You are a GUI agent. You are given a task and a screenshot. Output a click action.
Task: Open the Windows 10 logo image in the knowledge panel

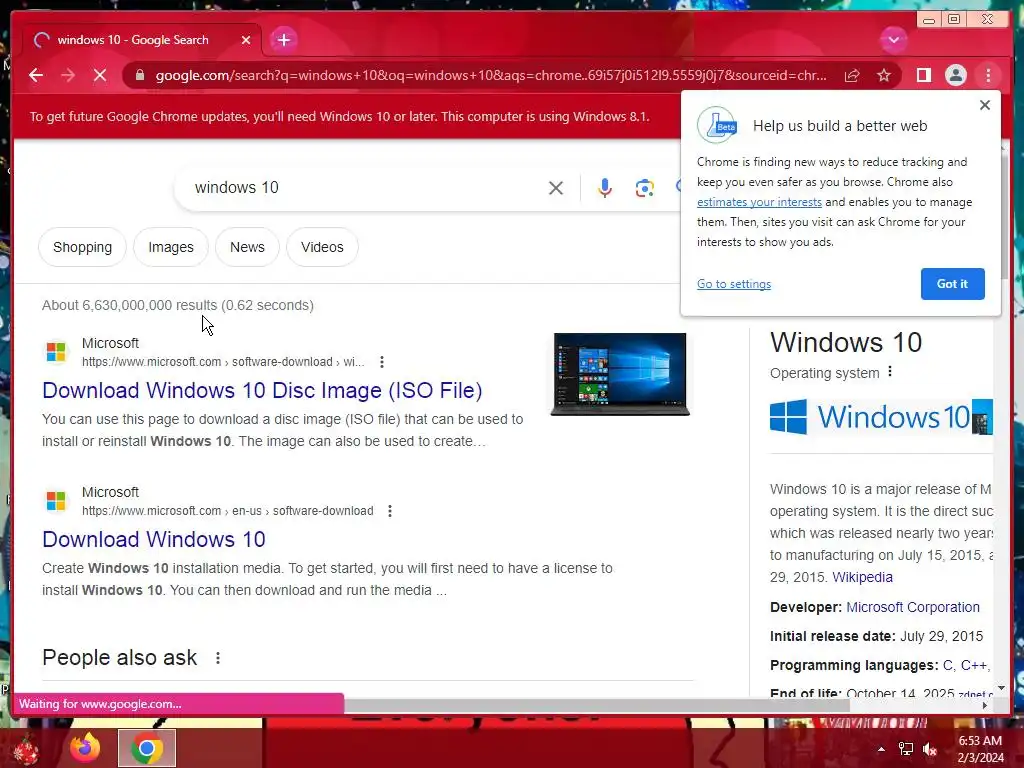pyautogui.click(x=871, y=417)
